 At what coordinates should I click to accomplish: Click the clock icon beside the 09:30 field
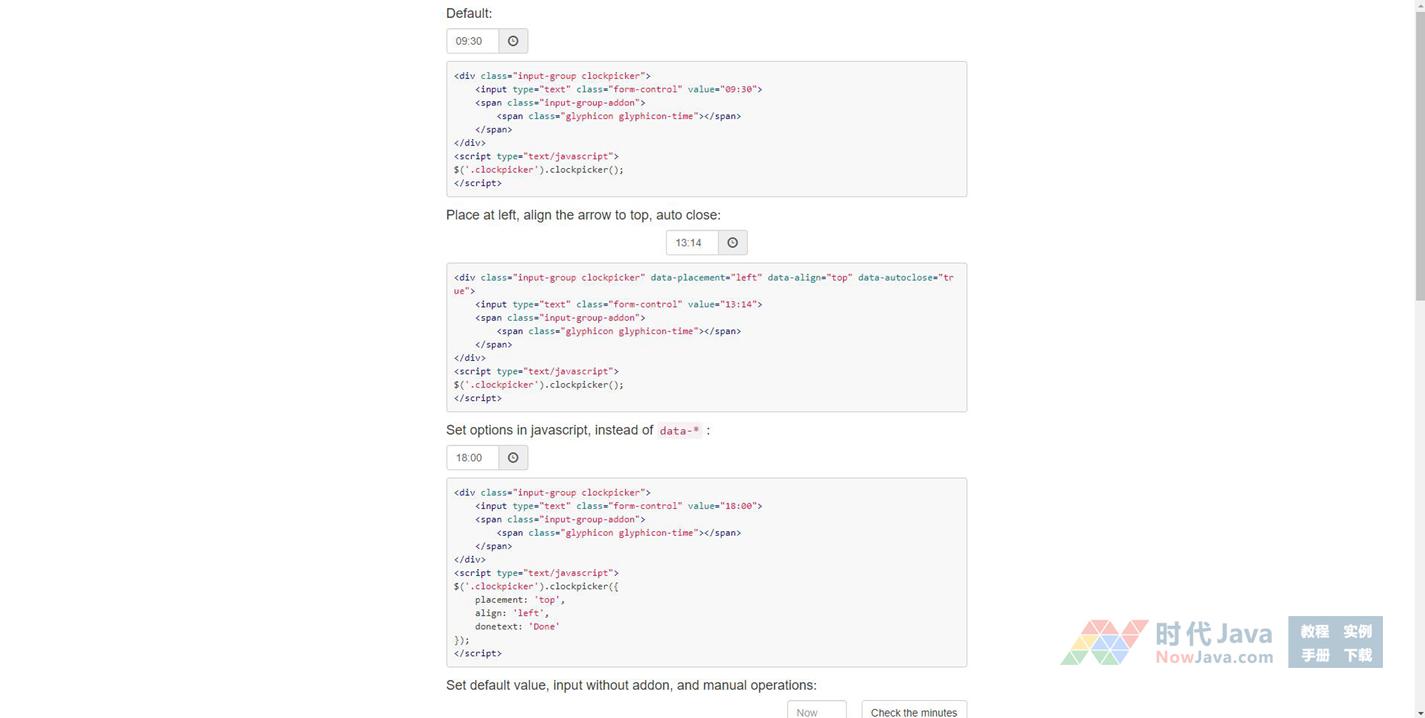click(x=513, y=41)
